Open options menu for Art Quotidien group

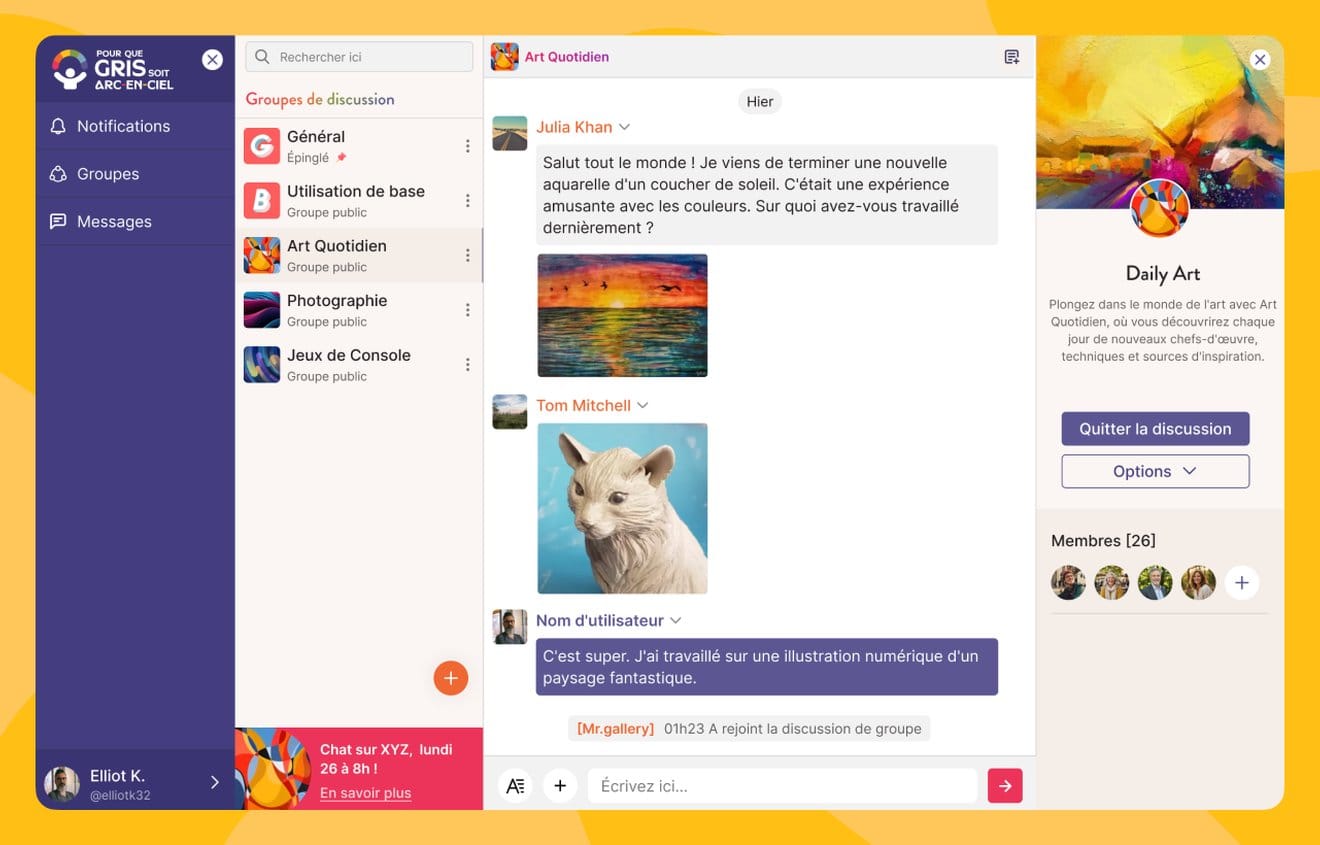coord(467,255)
